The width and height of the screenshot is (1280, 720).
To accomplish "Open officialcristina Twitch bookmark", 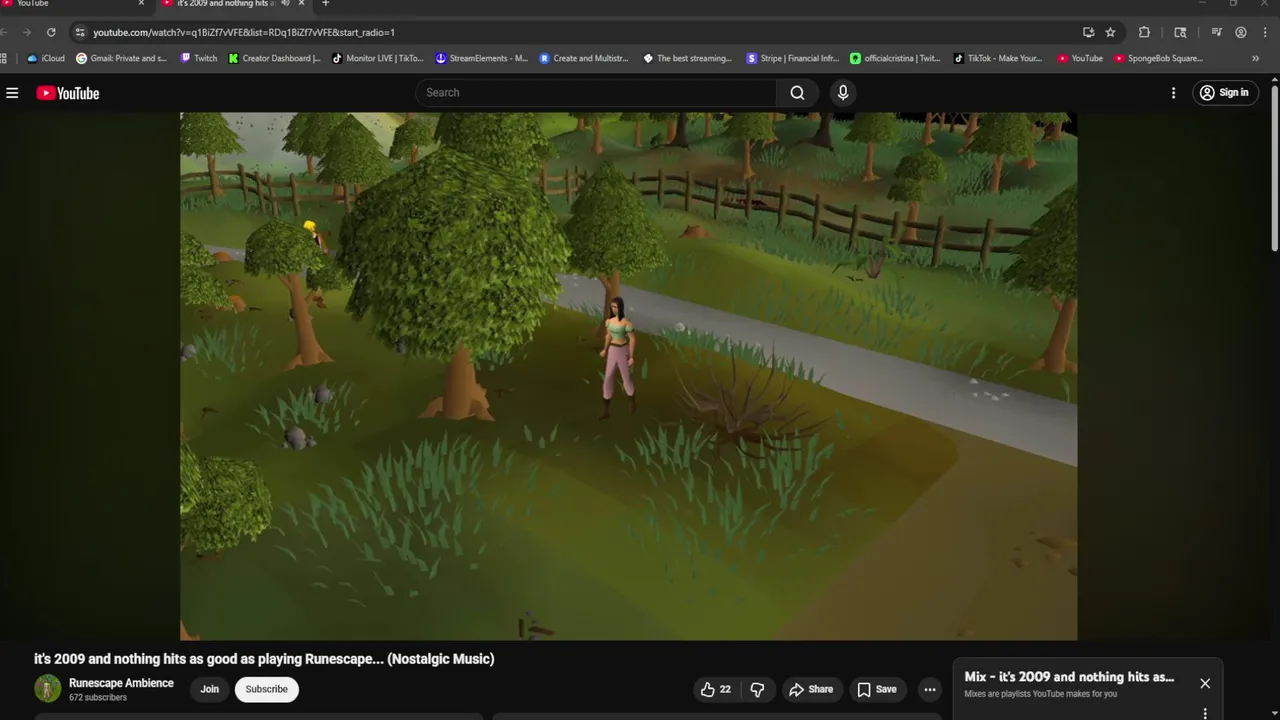I will (x=895, y=58).
